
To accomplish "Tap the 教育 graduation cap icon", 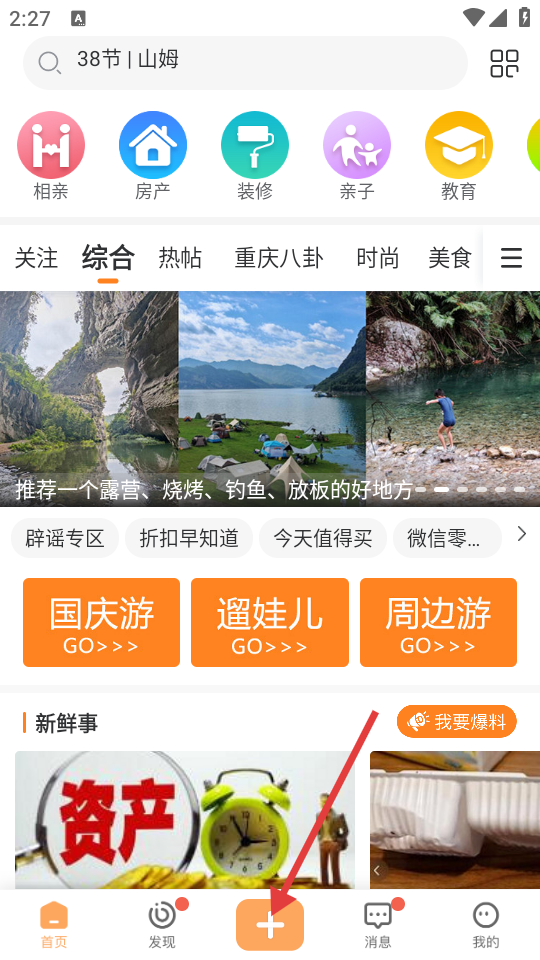I will (x=459, y=145).
